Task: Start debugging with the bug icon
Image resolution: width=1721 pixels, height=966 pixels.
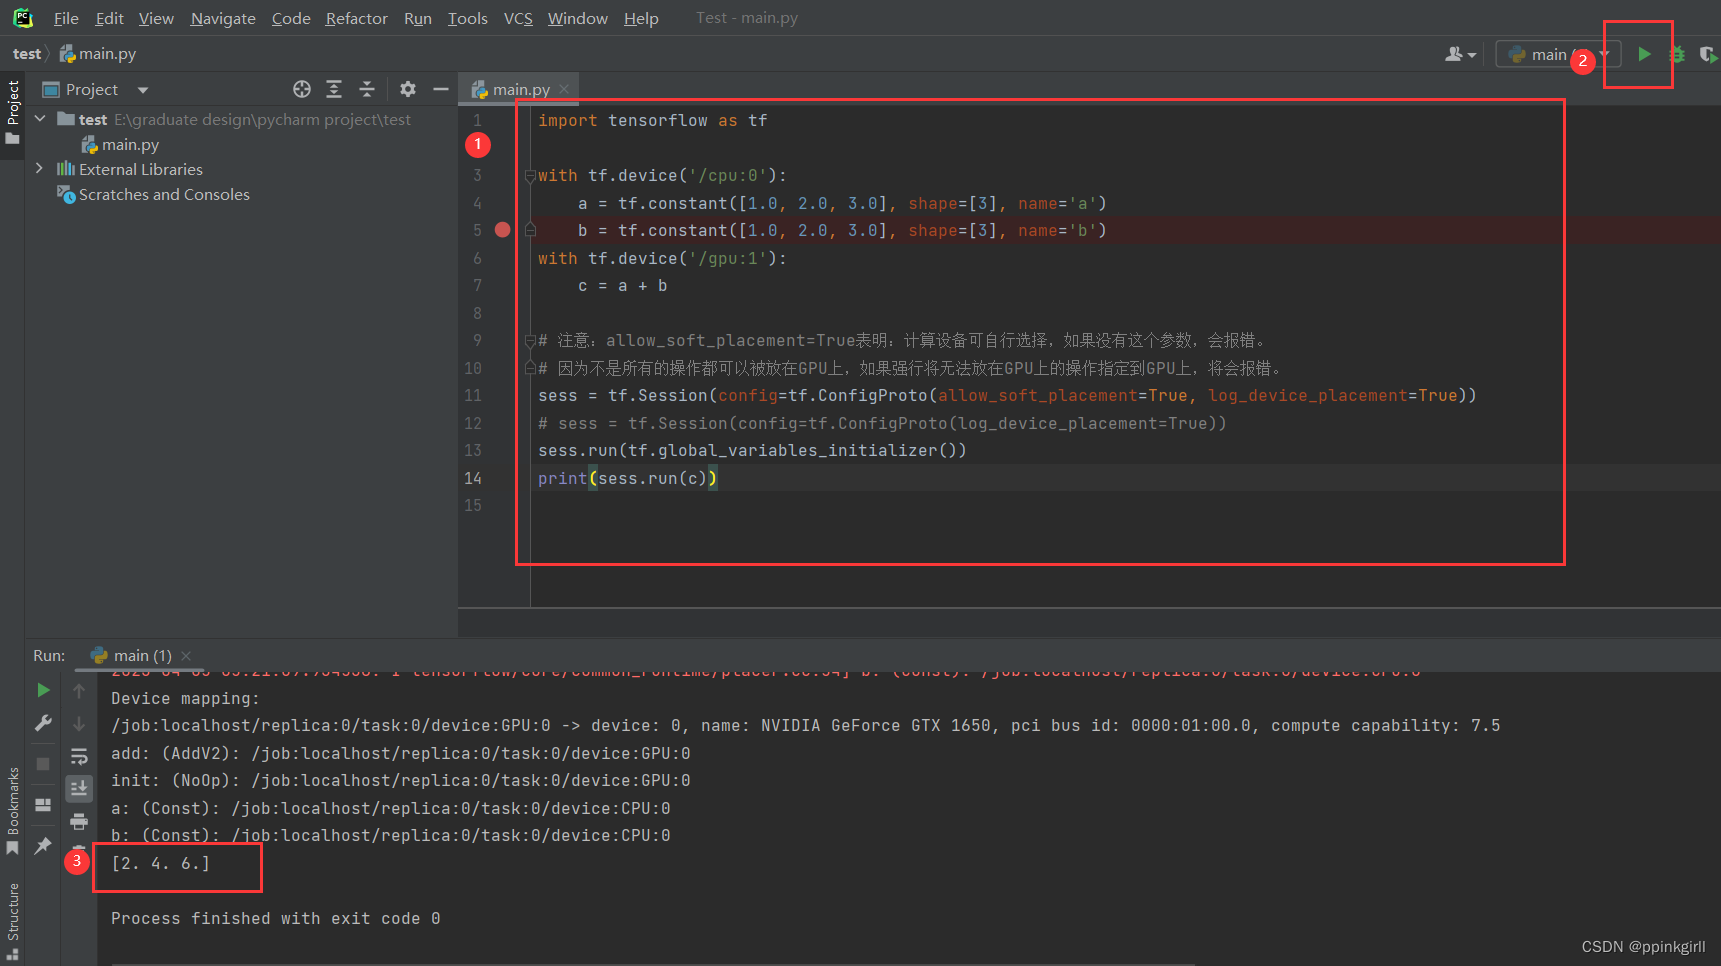Action: 1677,54
